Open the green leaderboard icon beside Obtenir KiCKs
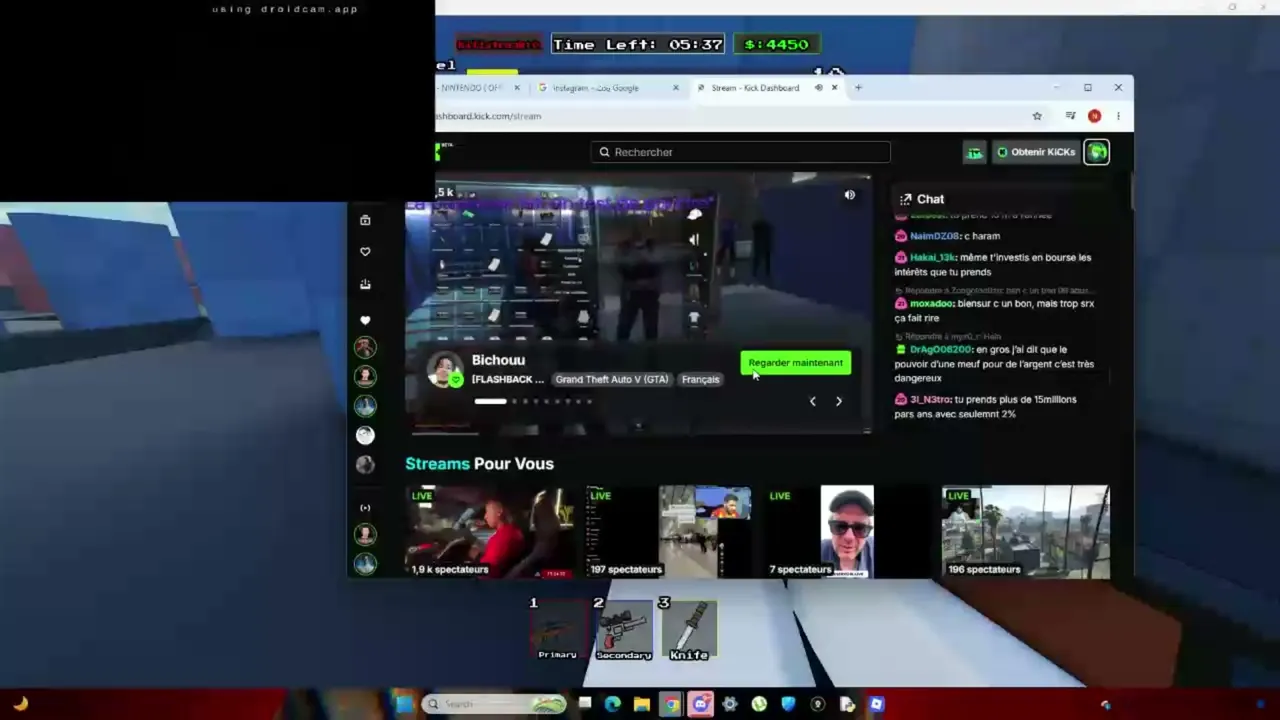 [x=974, y=152]
